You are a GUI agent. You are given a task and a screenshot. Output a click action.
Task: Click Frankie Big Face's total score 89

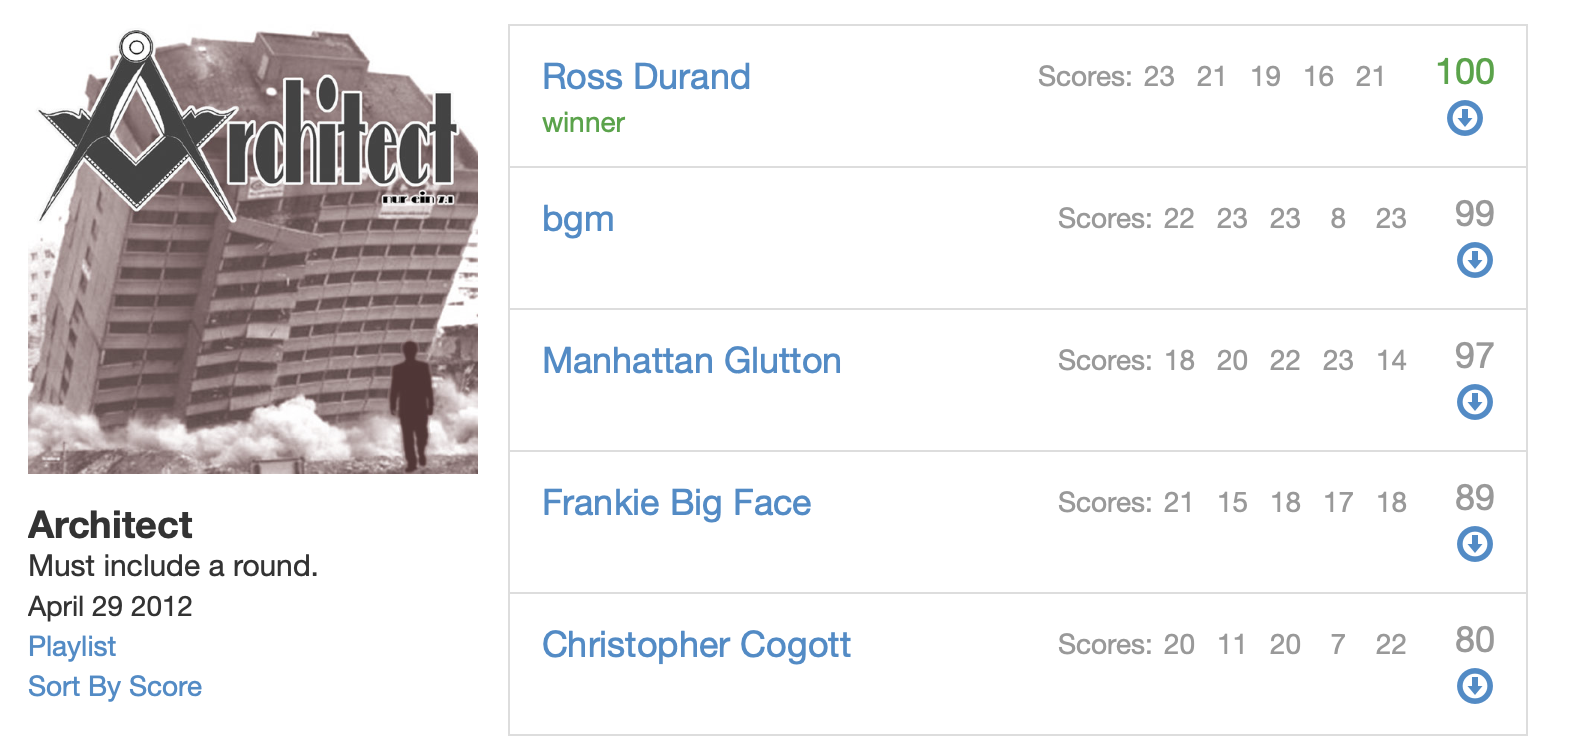1475,498
